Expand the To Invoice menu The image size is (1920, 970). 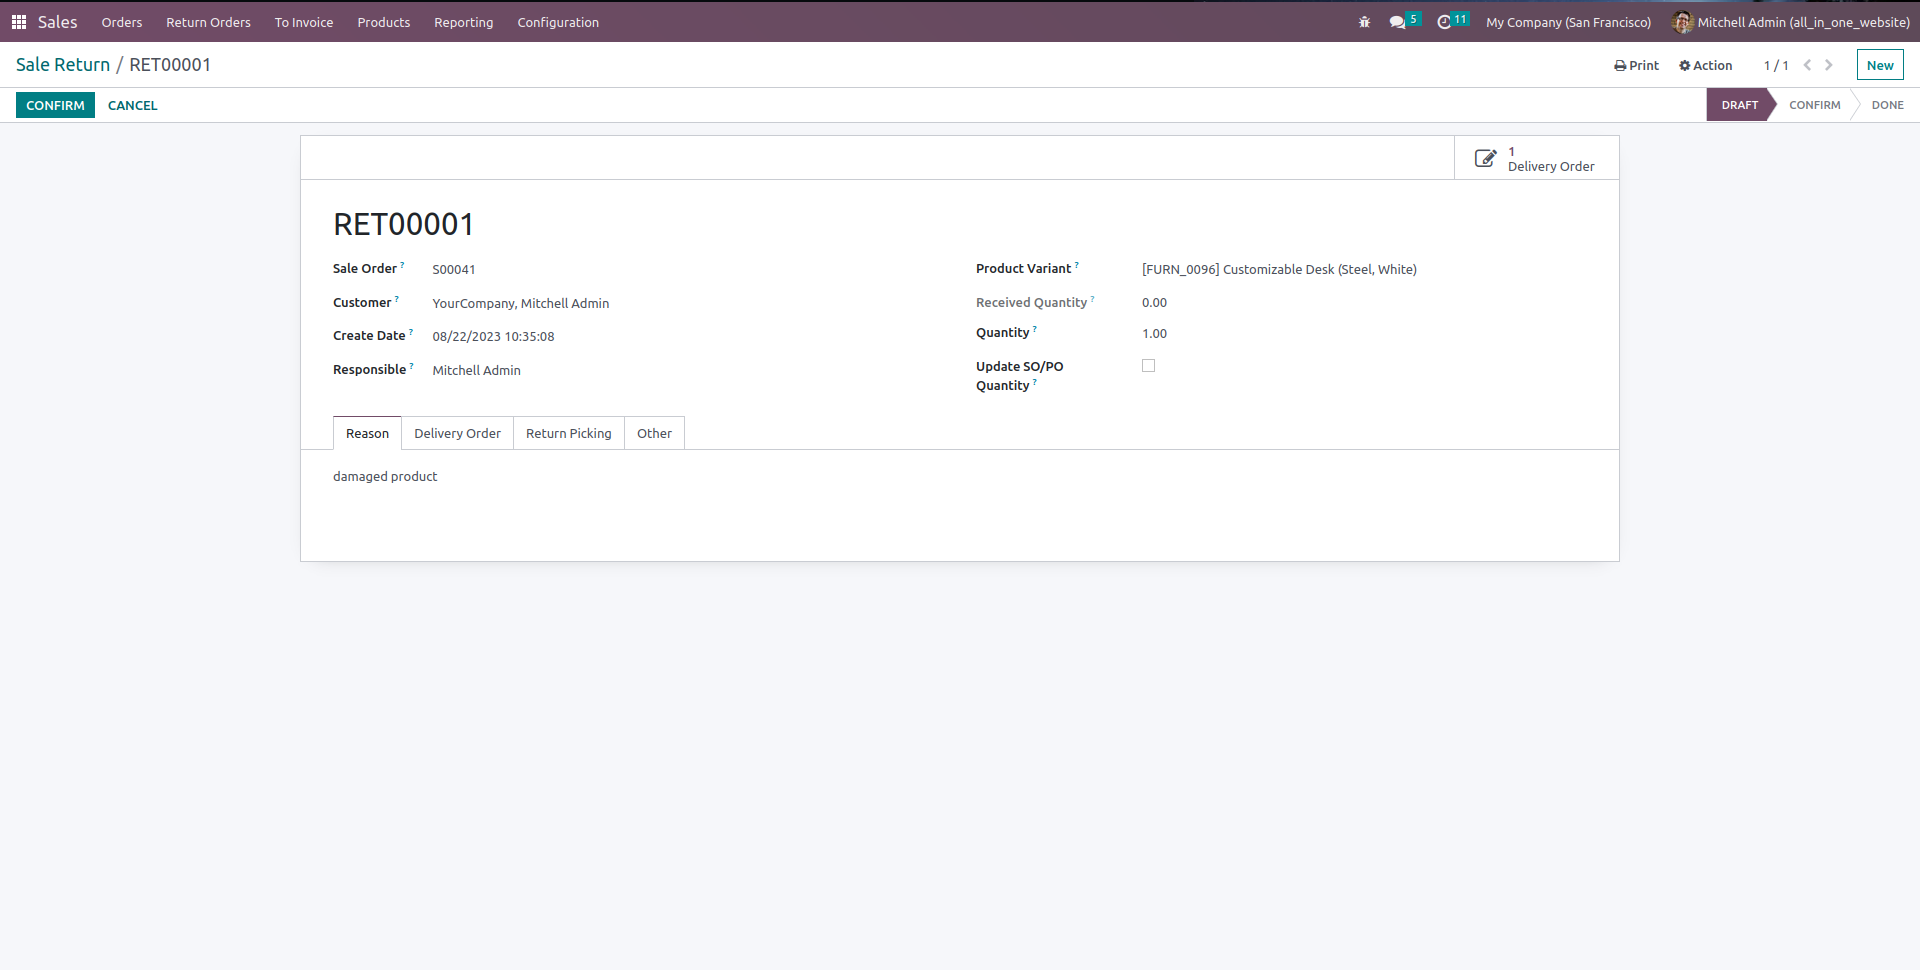(x=304, y=22)
